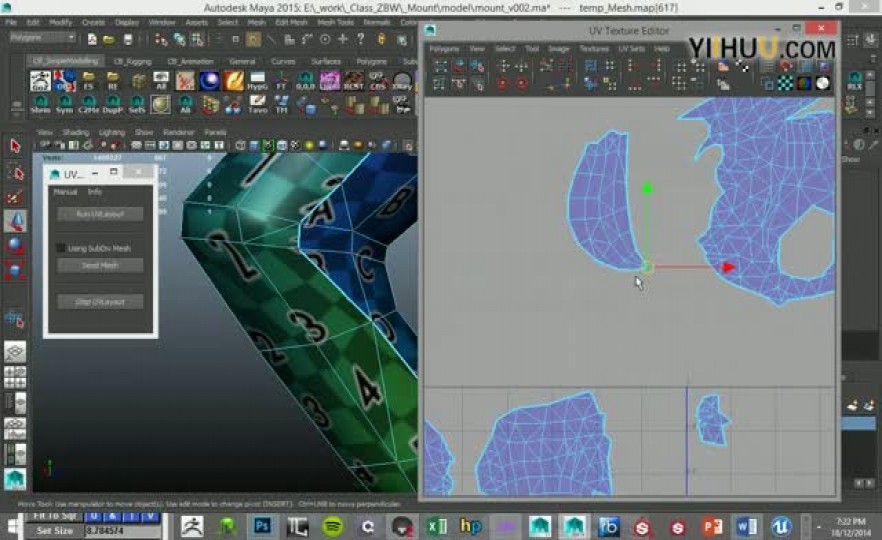This screenshot has height=540, width=882.
Task: Open the Polygons menu set dropdown
Action: point(42,38)
